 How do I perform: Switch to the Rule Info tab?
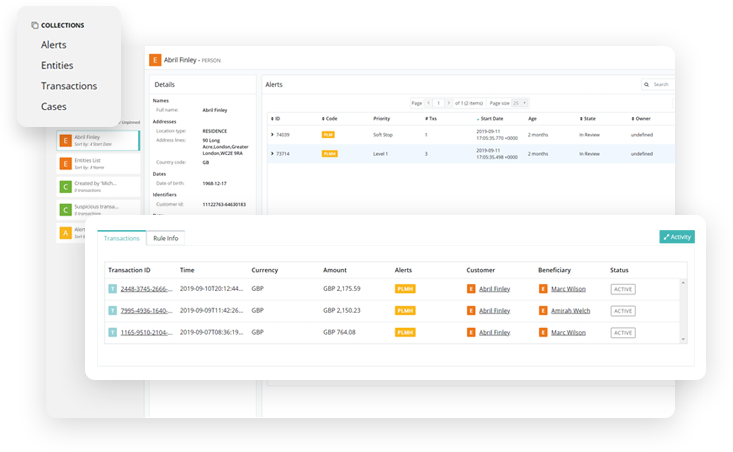[165, 238]
